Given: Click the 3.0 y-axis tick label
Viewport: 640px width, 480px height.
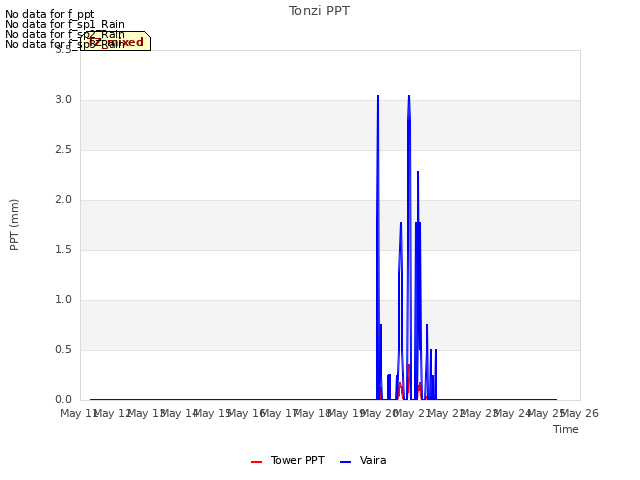Looking at the screenshot, I should (64, 100).
